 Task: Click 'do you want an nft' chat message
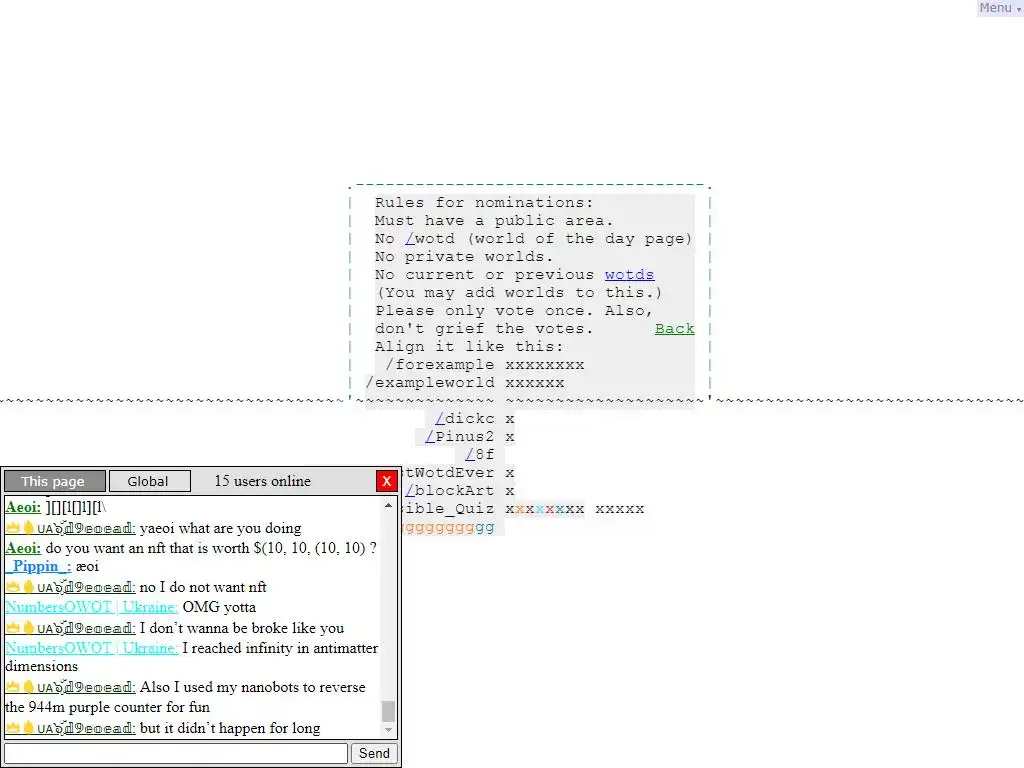[x=211, y=548]
